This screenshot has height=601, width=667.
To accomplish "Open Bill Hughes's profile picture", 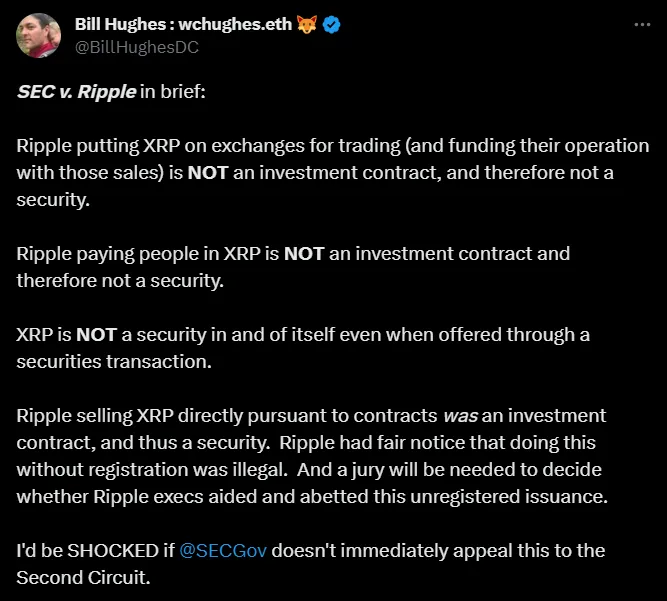I will 38,36.
